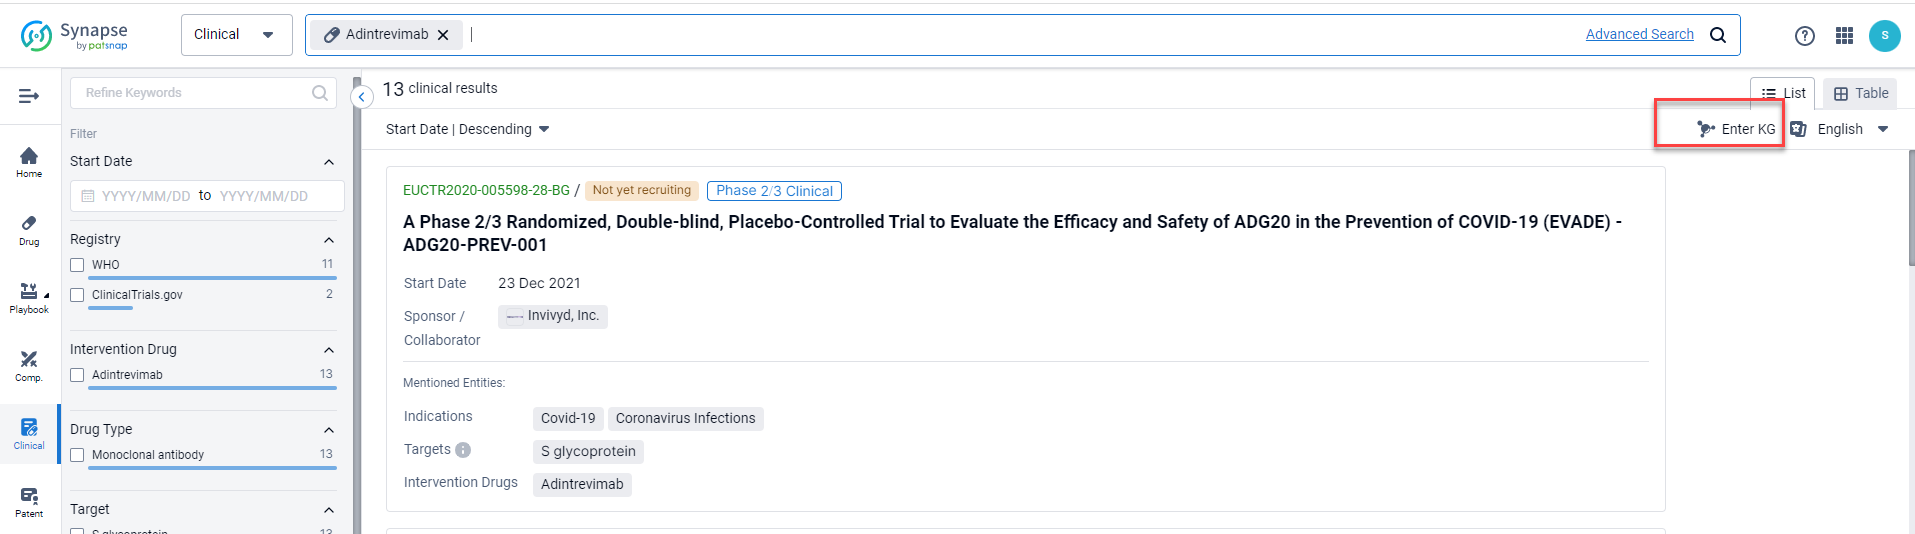Check the WHO registry checkbox
1915x534 pixels.
(77, 265)
